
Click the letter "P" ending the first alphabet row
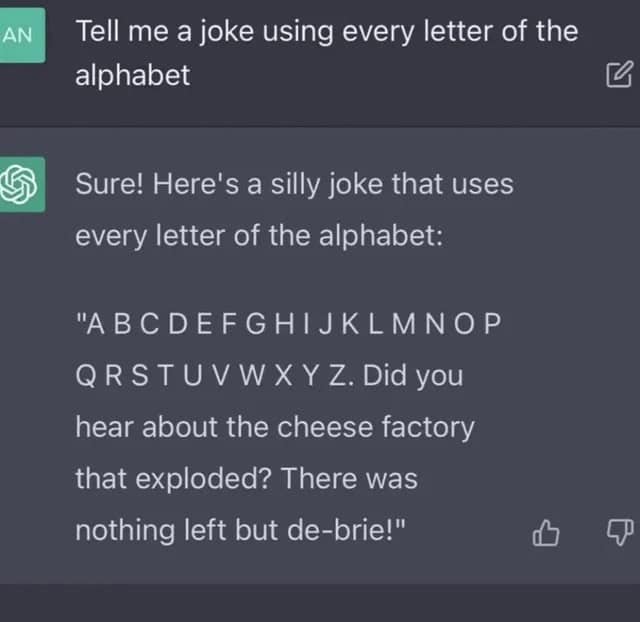(490, 326)
